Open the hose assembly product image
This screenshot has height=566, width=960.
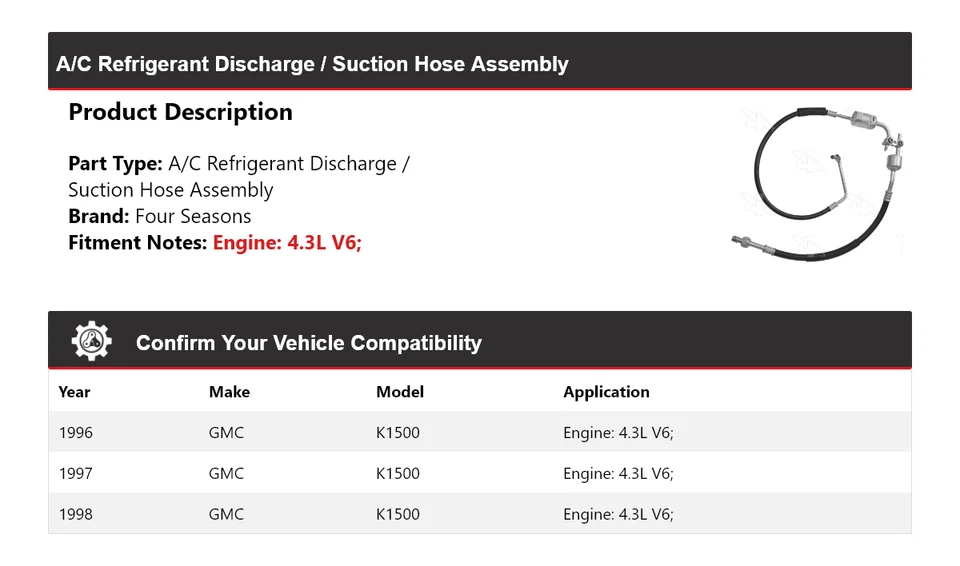click(x=819, y=182)
